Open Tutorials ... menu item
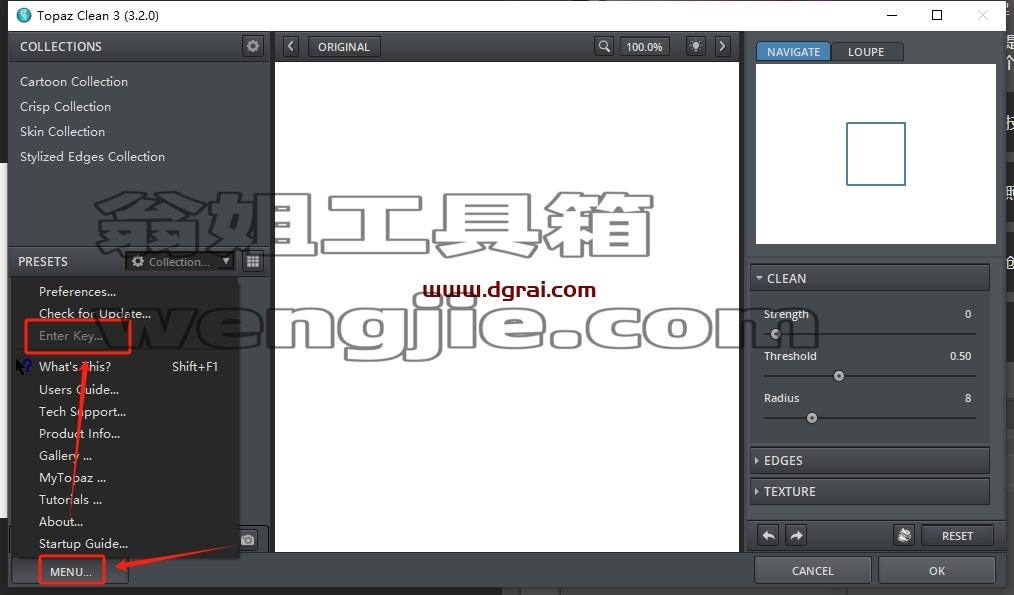This screenshot has height=595, width=1014. pos(70,499)
